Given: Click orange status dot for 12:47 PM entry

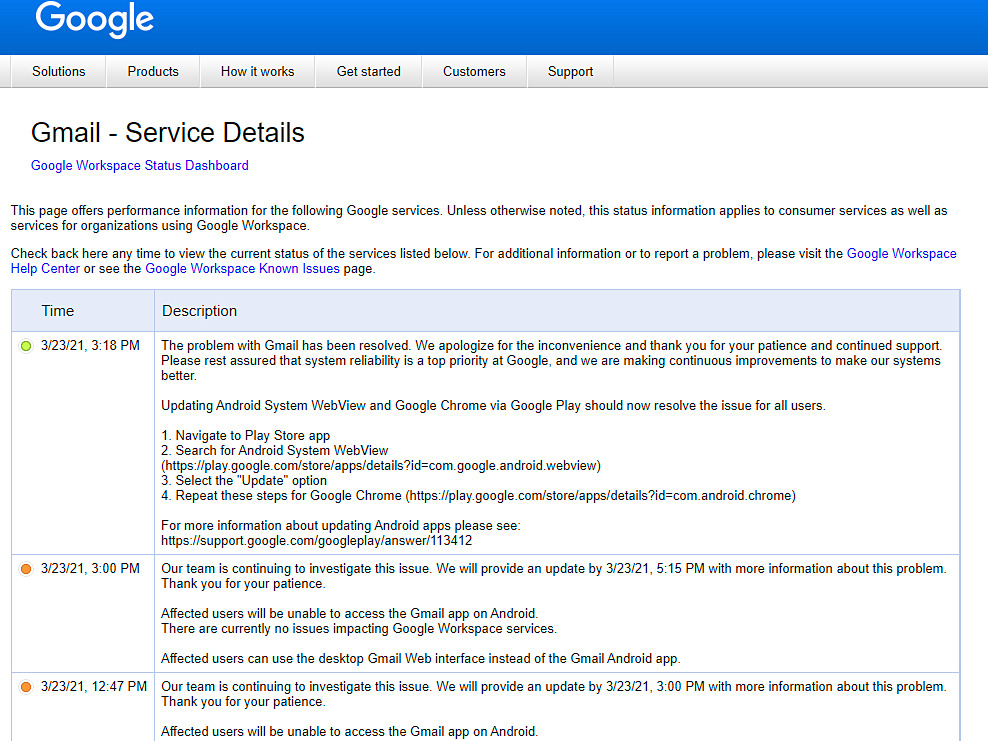Looking at the screenshot, I should click(x=26, y=687).
